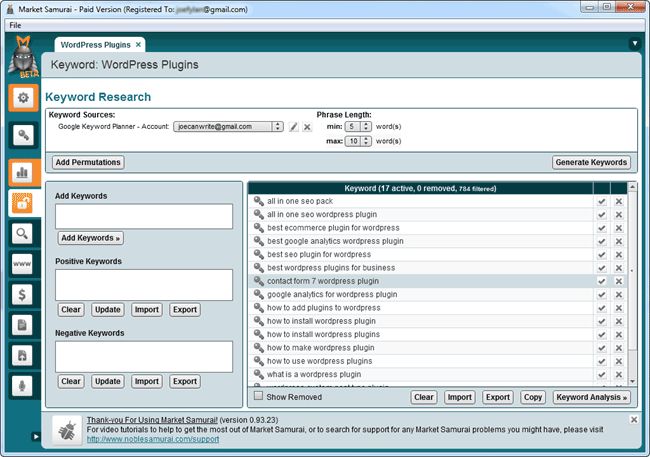This screenshot has height=457, width=650.
Task: Toggle checkmark for how to use wordpress plugins
Action: [601, 361]
